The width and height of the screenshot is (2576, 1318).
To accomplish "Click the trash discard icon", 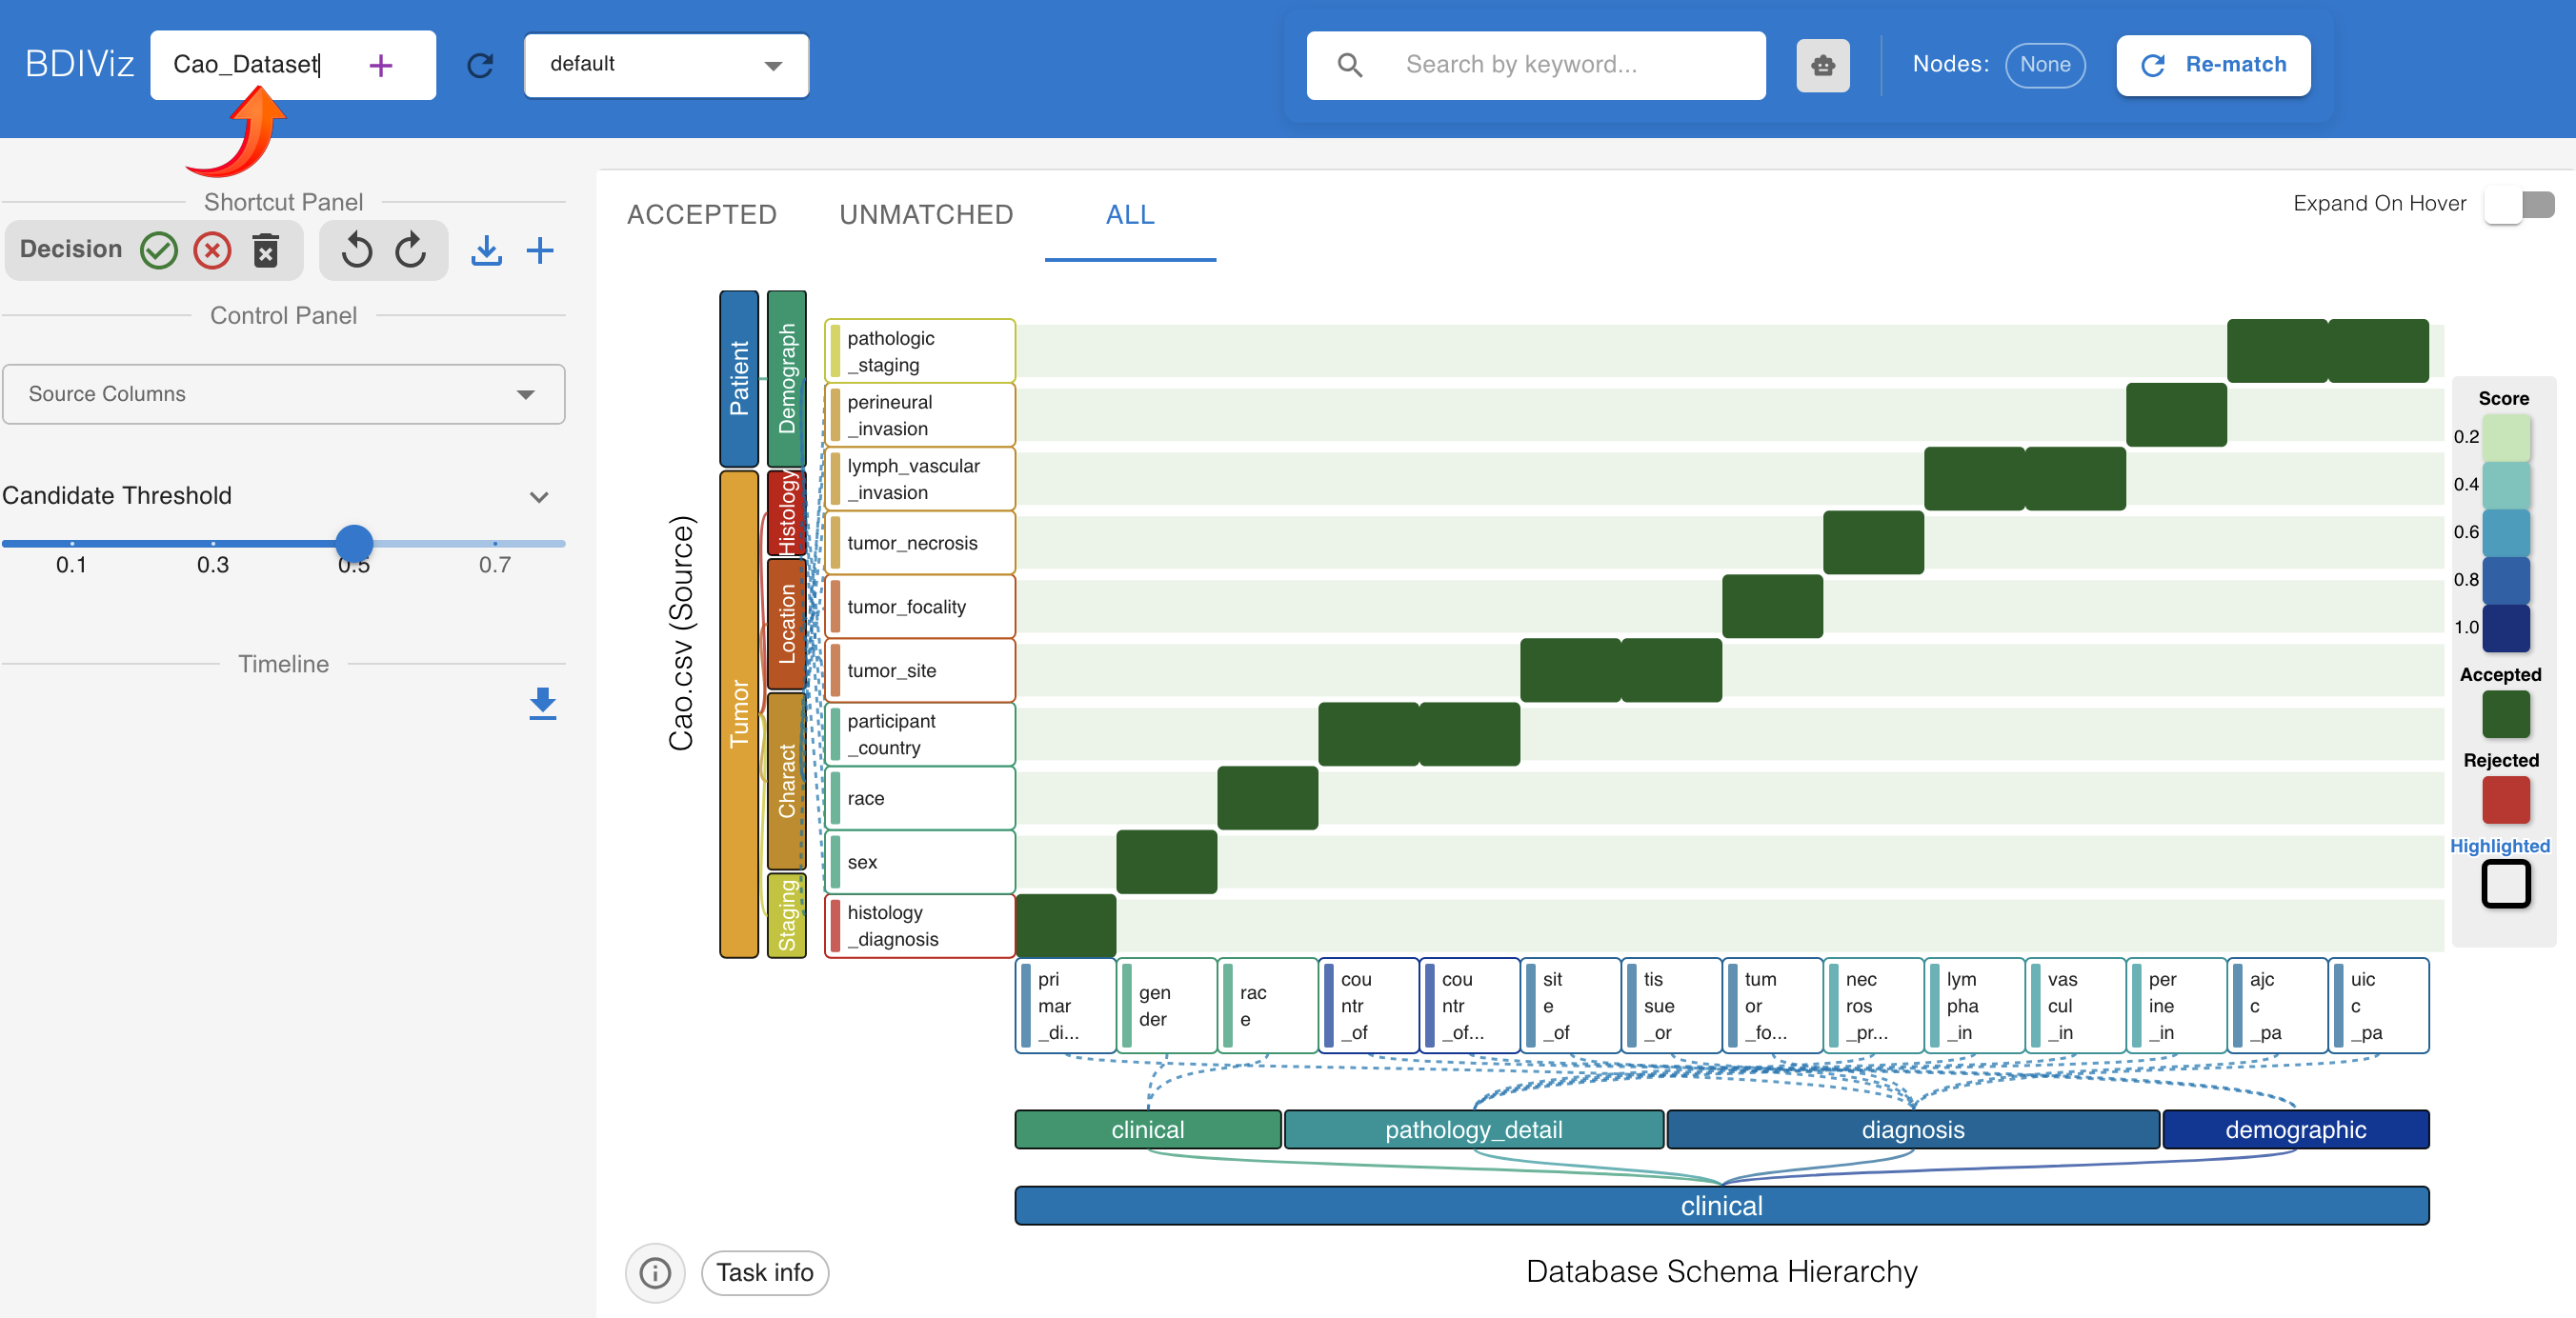I will click(265, 250).
